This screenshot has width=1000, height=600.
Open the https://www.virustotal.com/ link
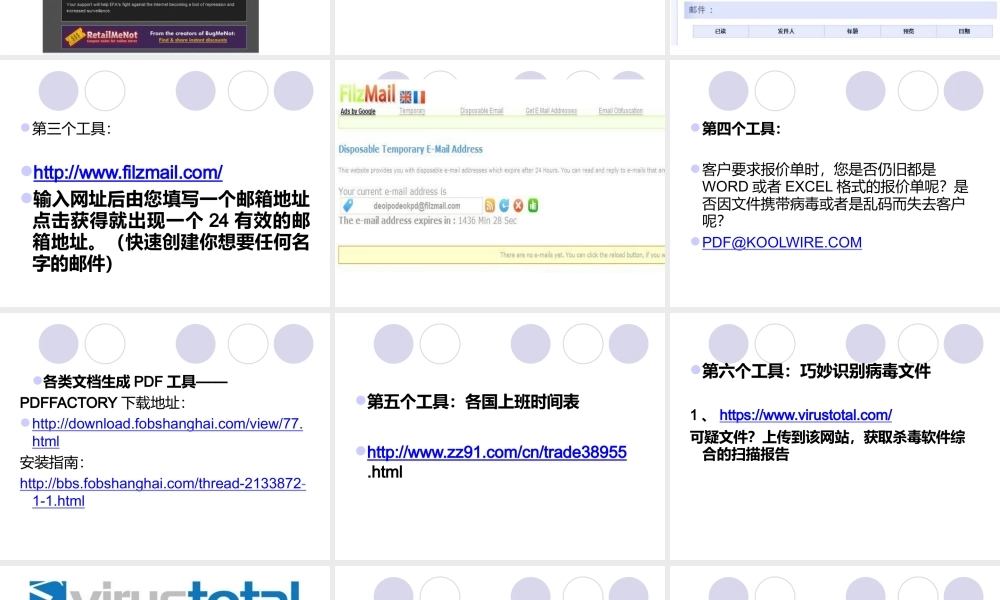pos(805,415)
